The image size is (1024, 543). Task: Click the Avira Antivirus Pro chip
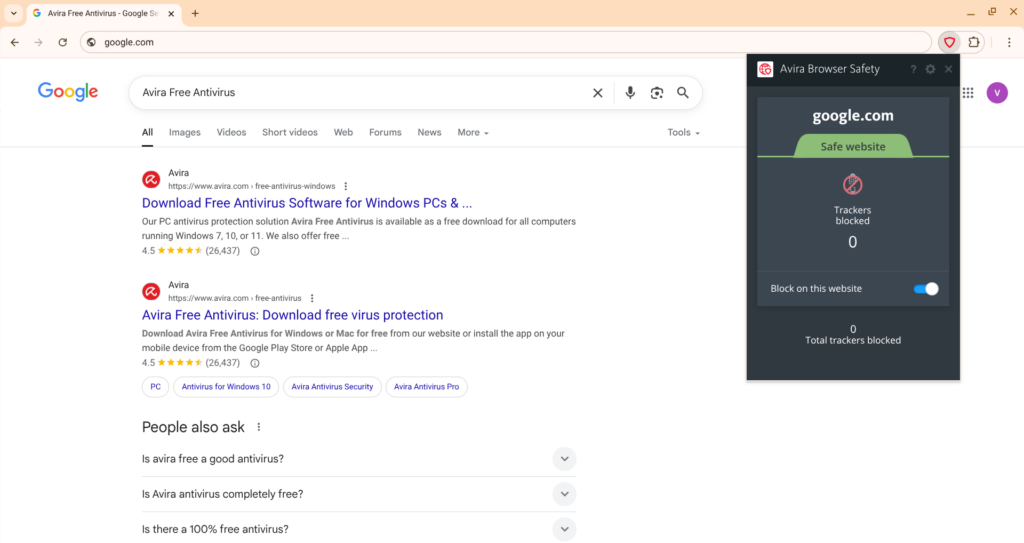[426, 387]
